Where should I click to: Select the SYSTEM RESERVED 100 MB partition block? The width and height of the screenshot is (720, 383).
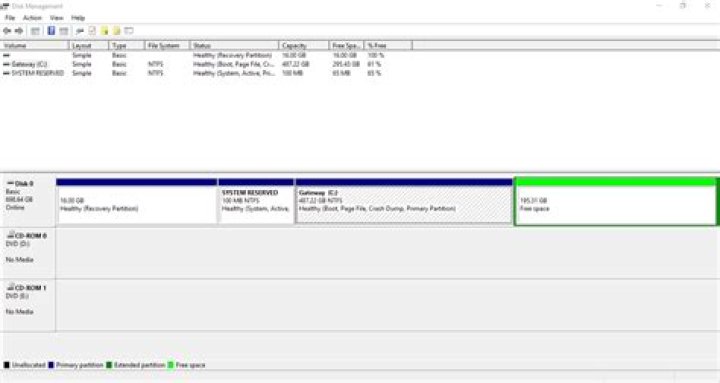256,201
